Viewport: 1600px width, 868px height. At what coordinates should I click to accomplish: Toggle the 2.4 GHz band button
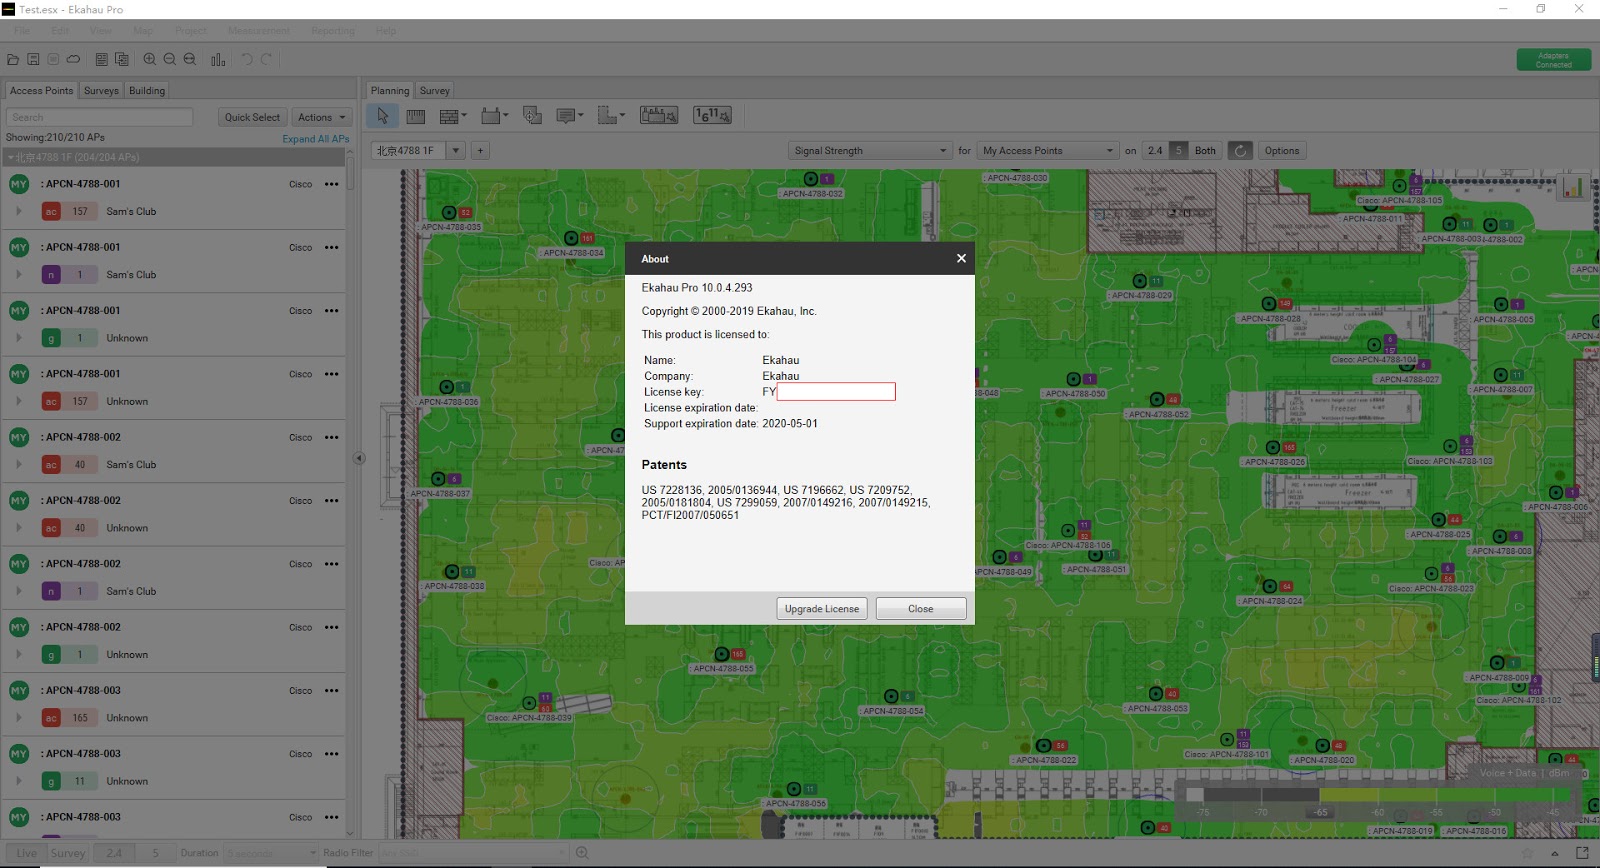point(1155,151)
